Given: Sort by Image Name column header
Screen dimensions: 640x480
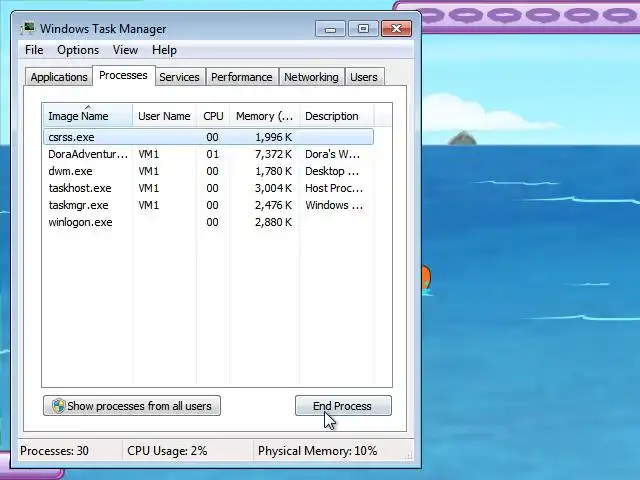Looking at the screenshot, I should coord(88,116).
